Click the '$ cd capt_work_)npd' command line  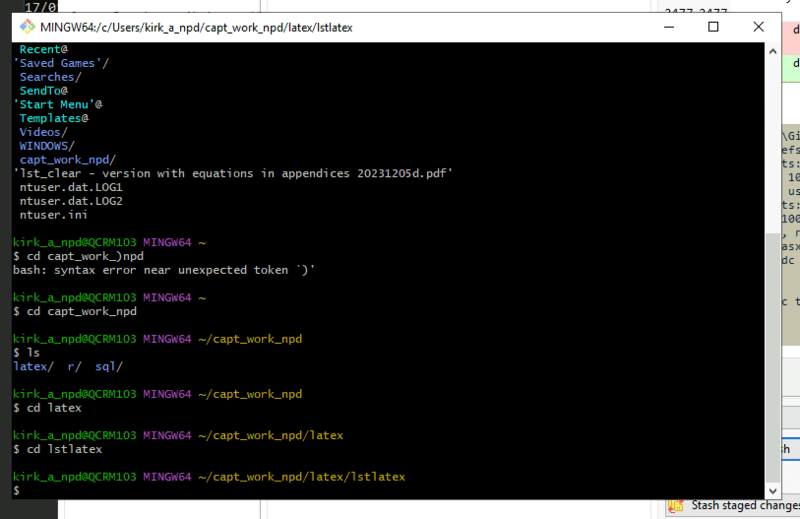click(79, 256)
